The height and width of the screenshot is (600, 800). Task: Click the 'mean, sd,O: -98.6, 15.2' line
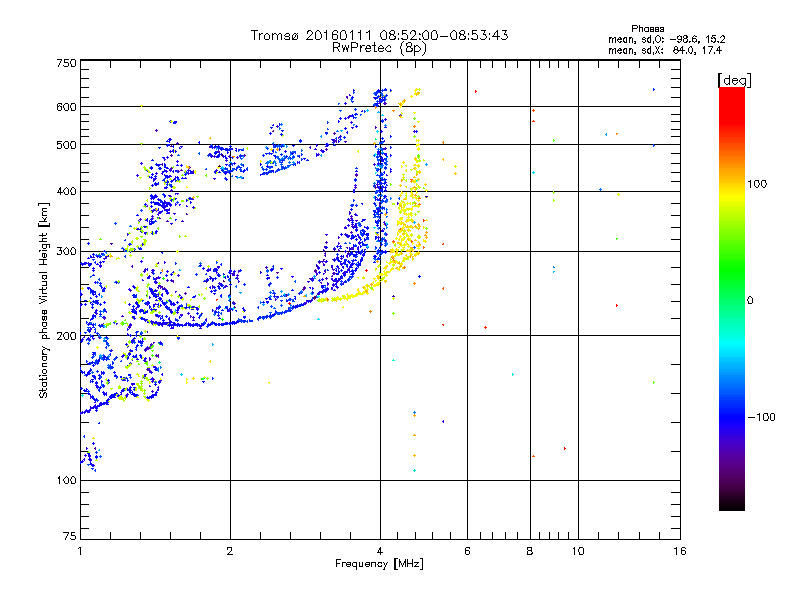tap(666, 39)
